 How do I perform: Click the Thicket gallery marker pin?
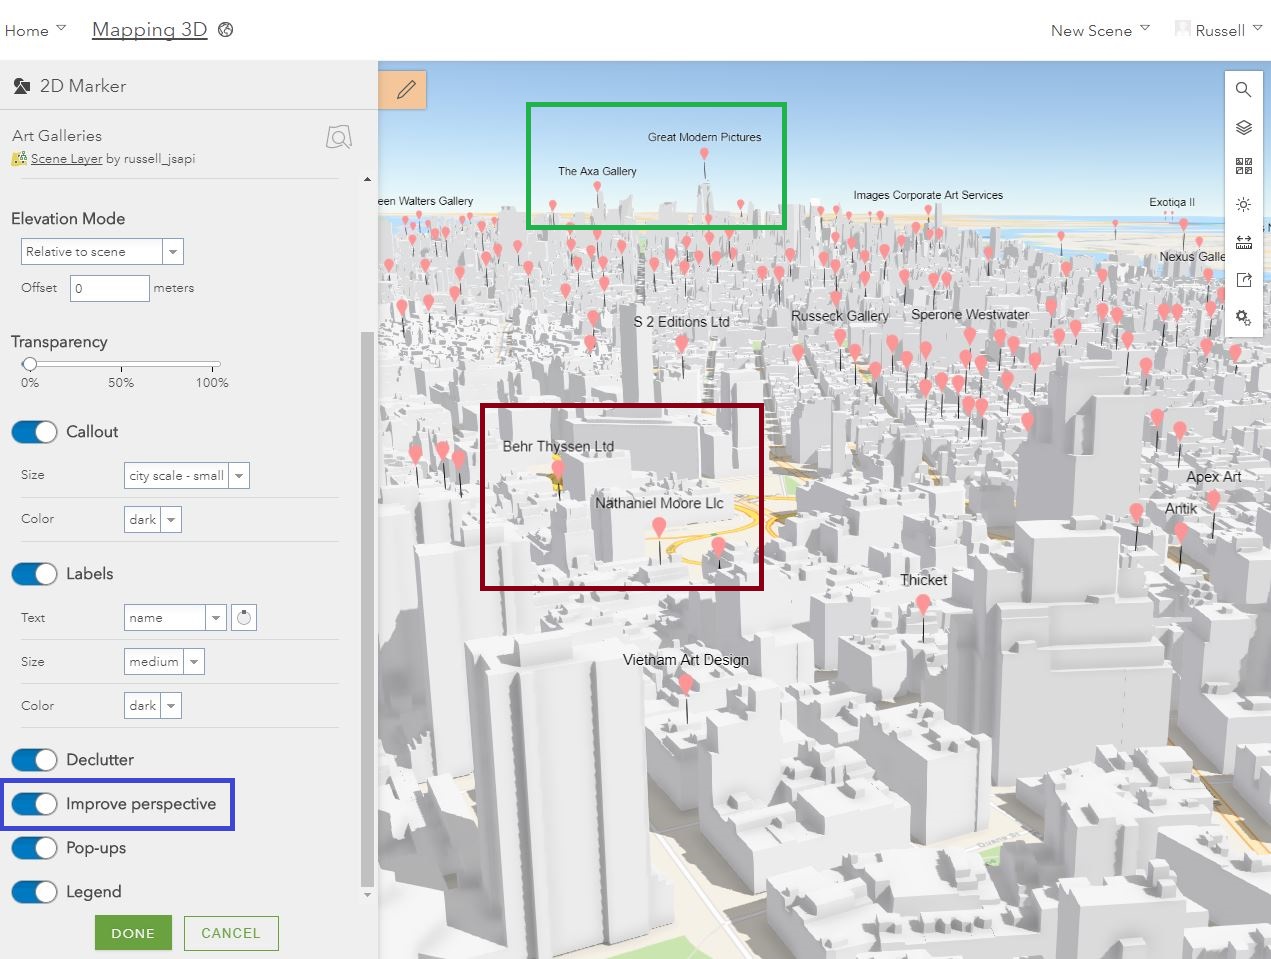point(923,605)
